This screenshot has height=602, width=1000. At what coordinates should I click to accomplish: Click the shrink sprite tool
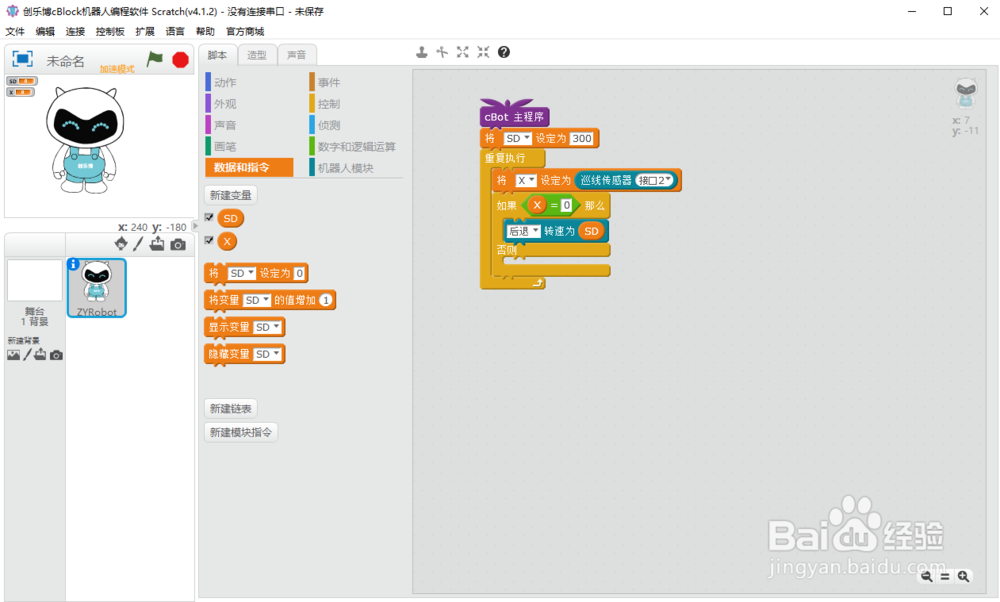click(x=483, y=51)
